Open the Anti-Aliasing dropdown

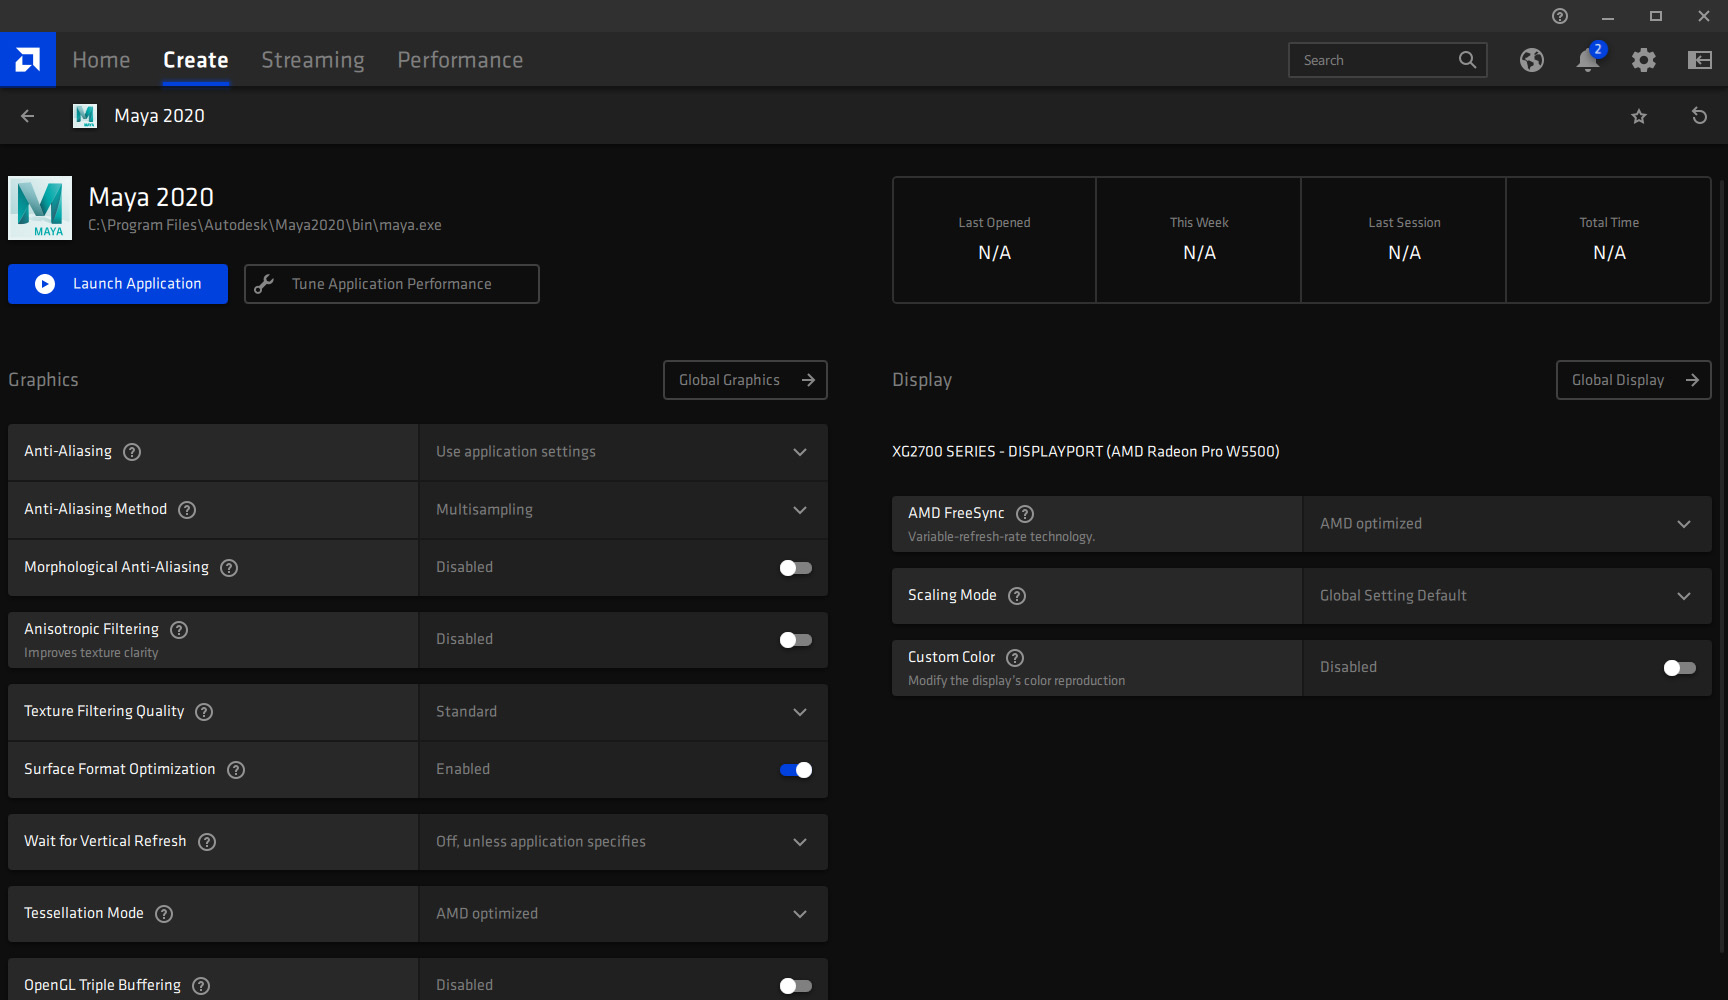(623, 452)
